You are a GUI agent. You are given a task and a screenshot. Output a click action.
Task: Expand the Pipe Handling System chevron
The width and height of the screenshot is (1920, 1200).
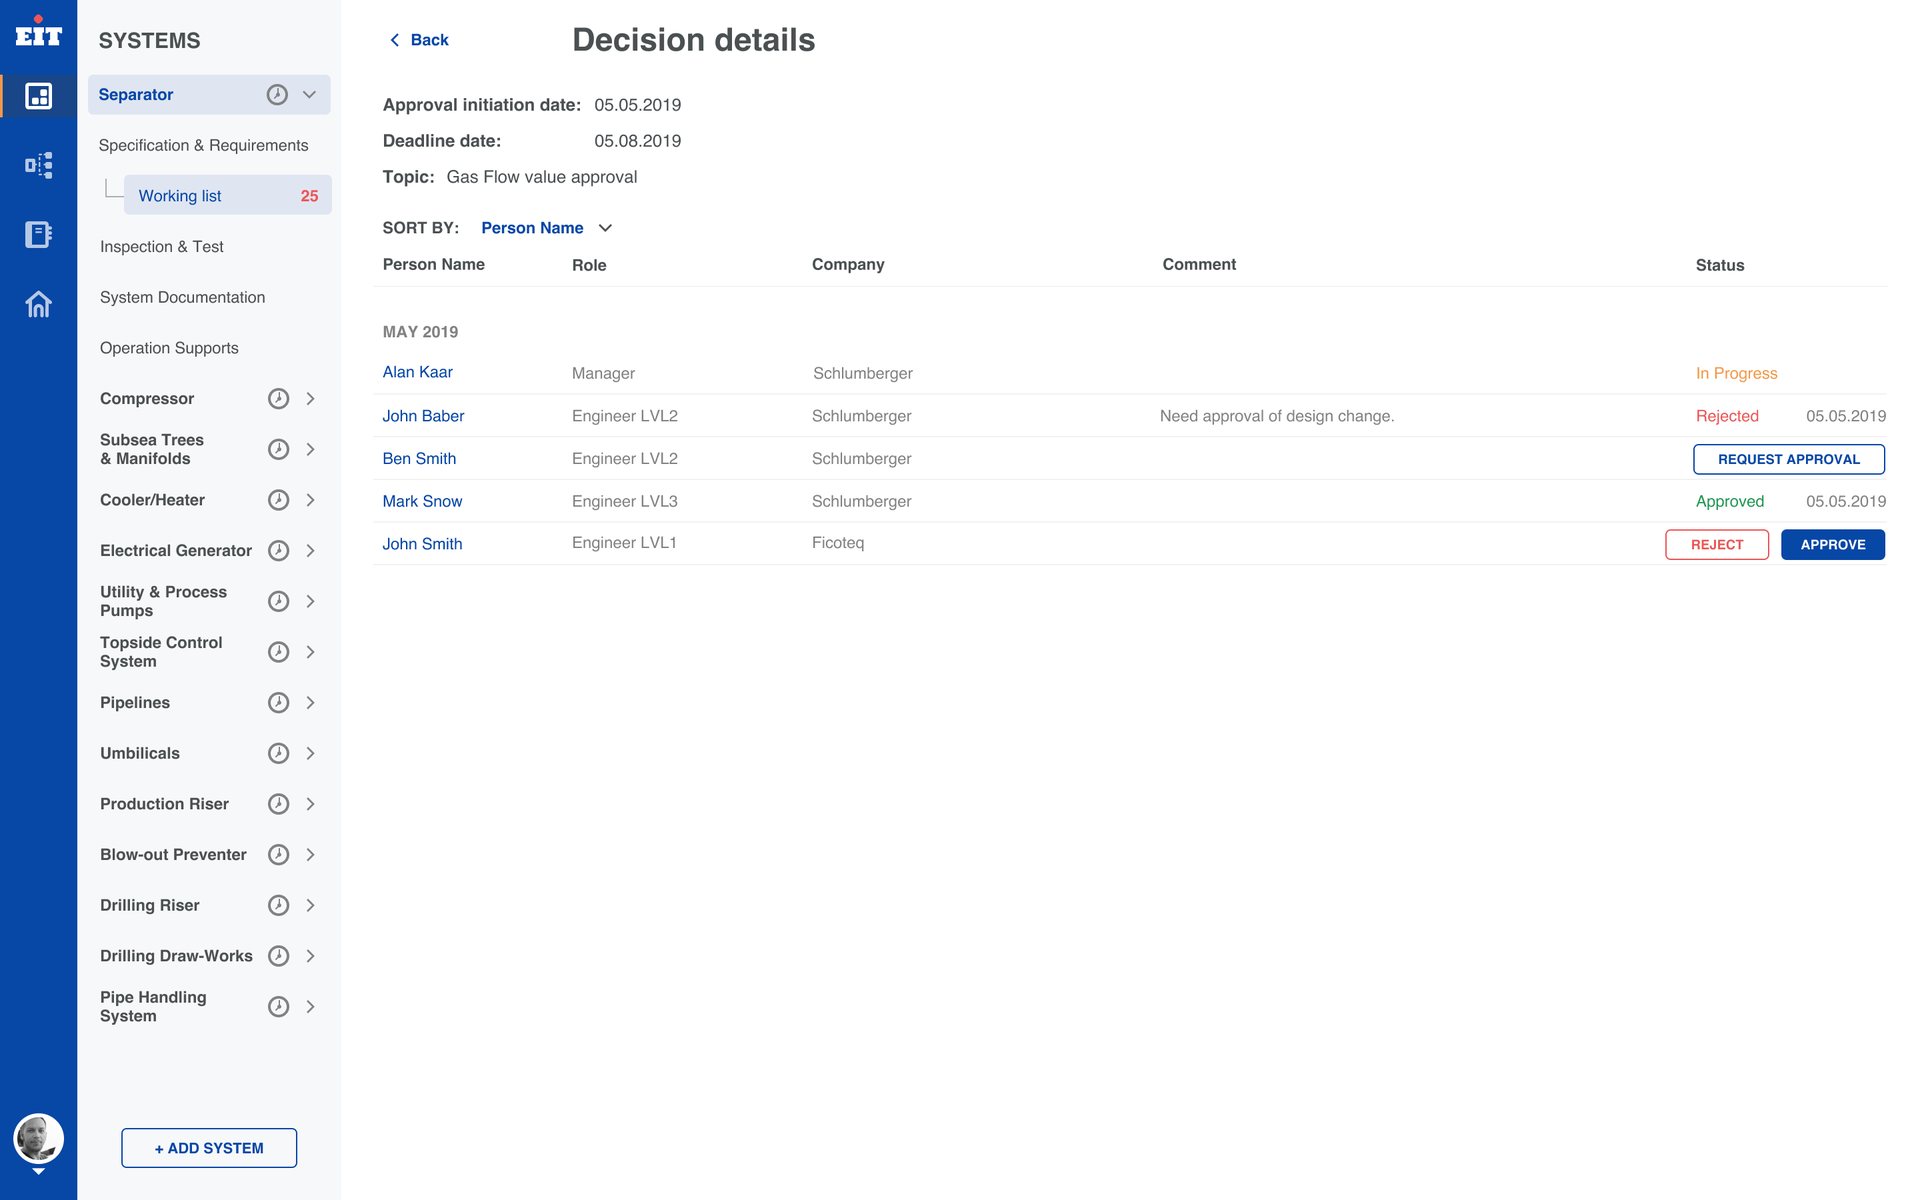(x=310, y=1006)
